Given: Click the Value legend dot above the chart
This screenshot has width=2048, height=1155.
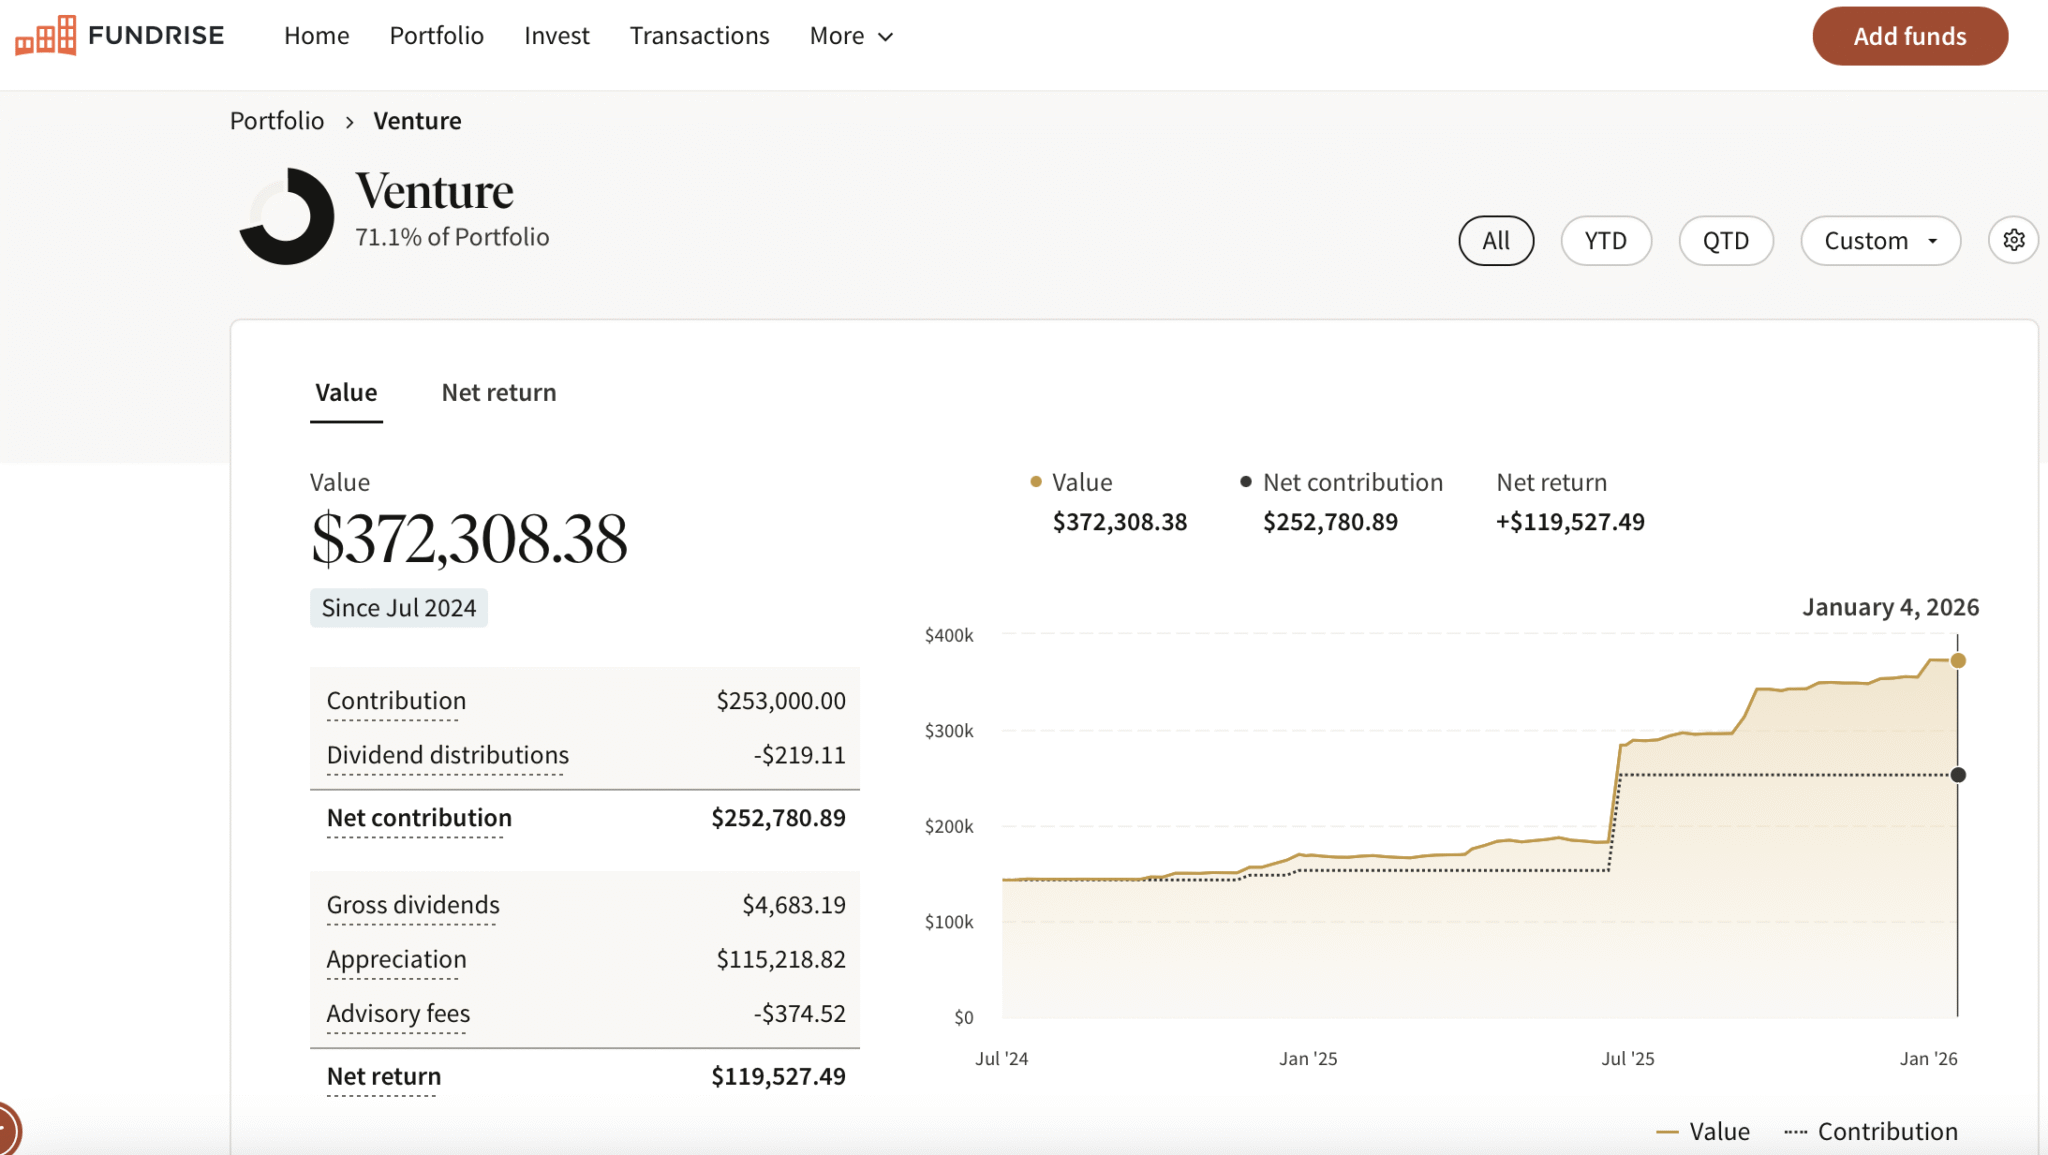Looking at the screenshot, I should (1034, 482).
